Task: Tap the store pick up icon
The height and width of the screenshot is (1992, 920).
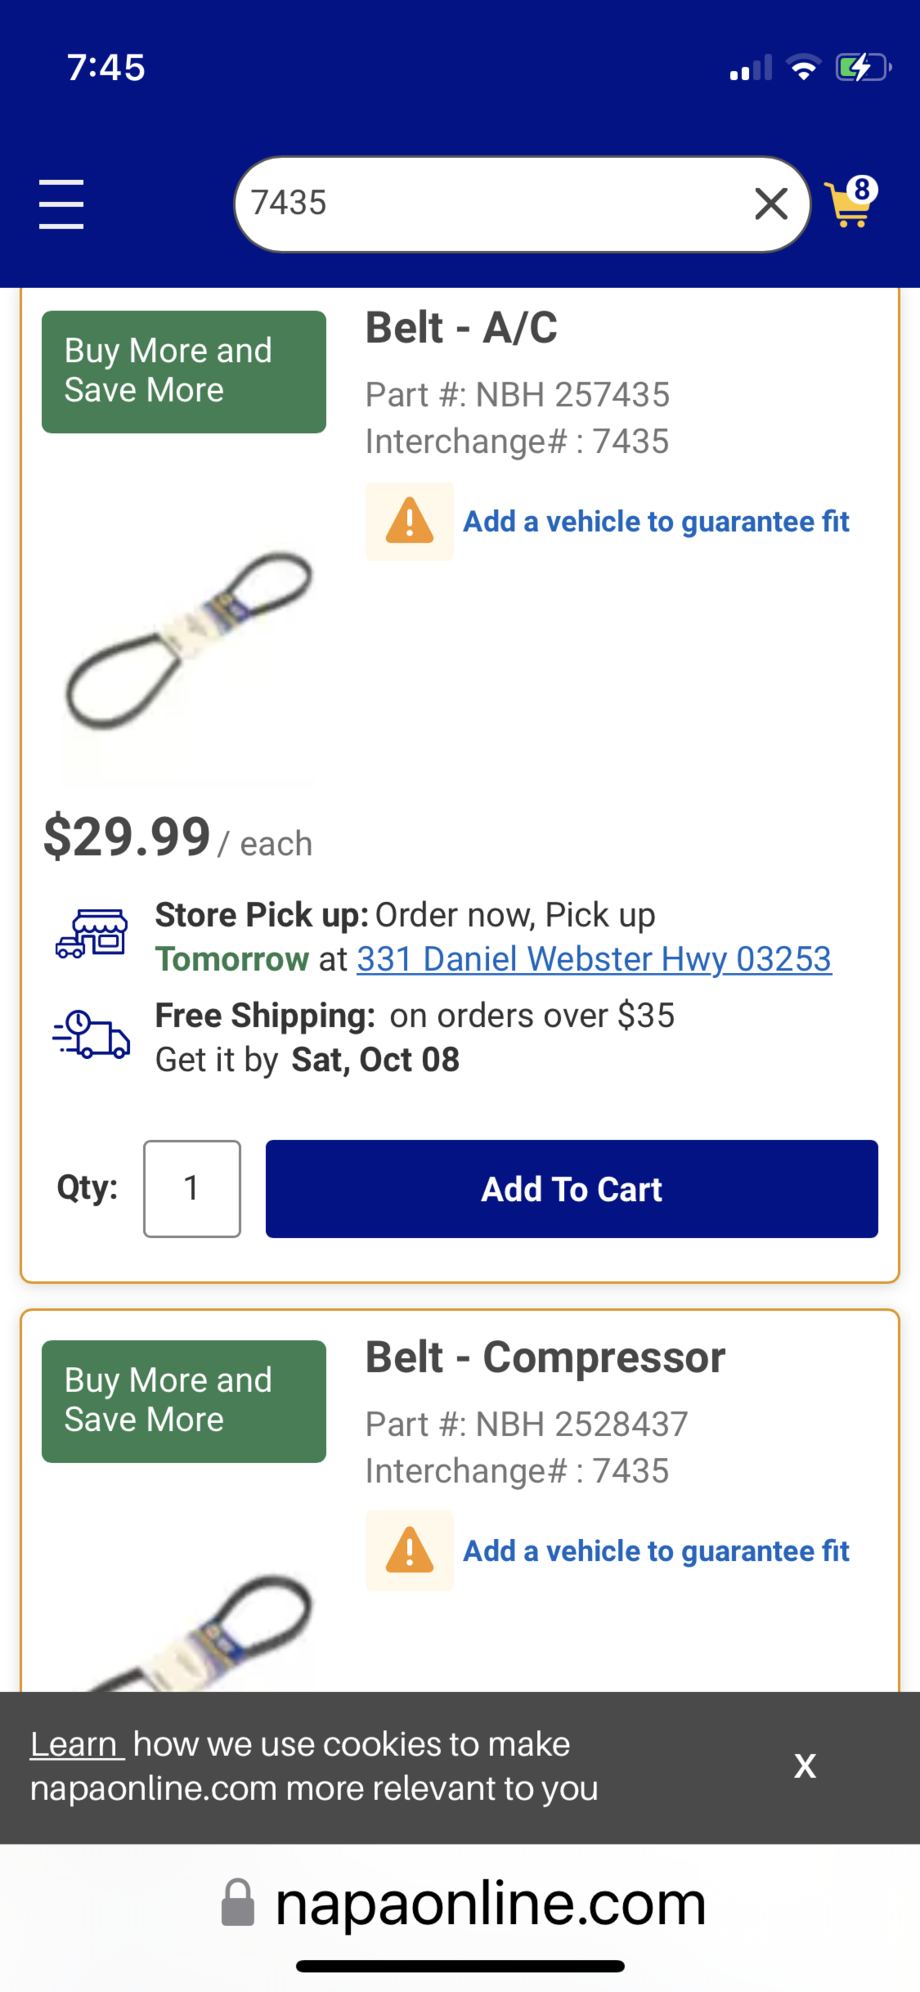Action: click(91, 934)
